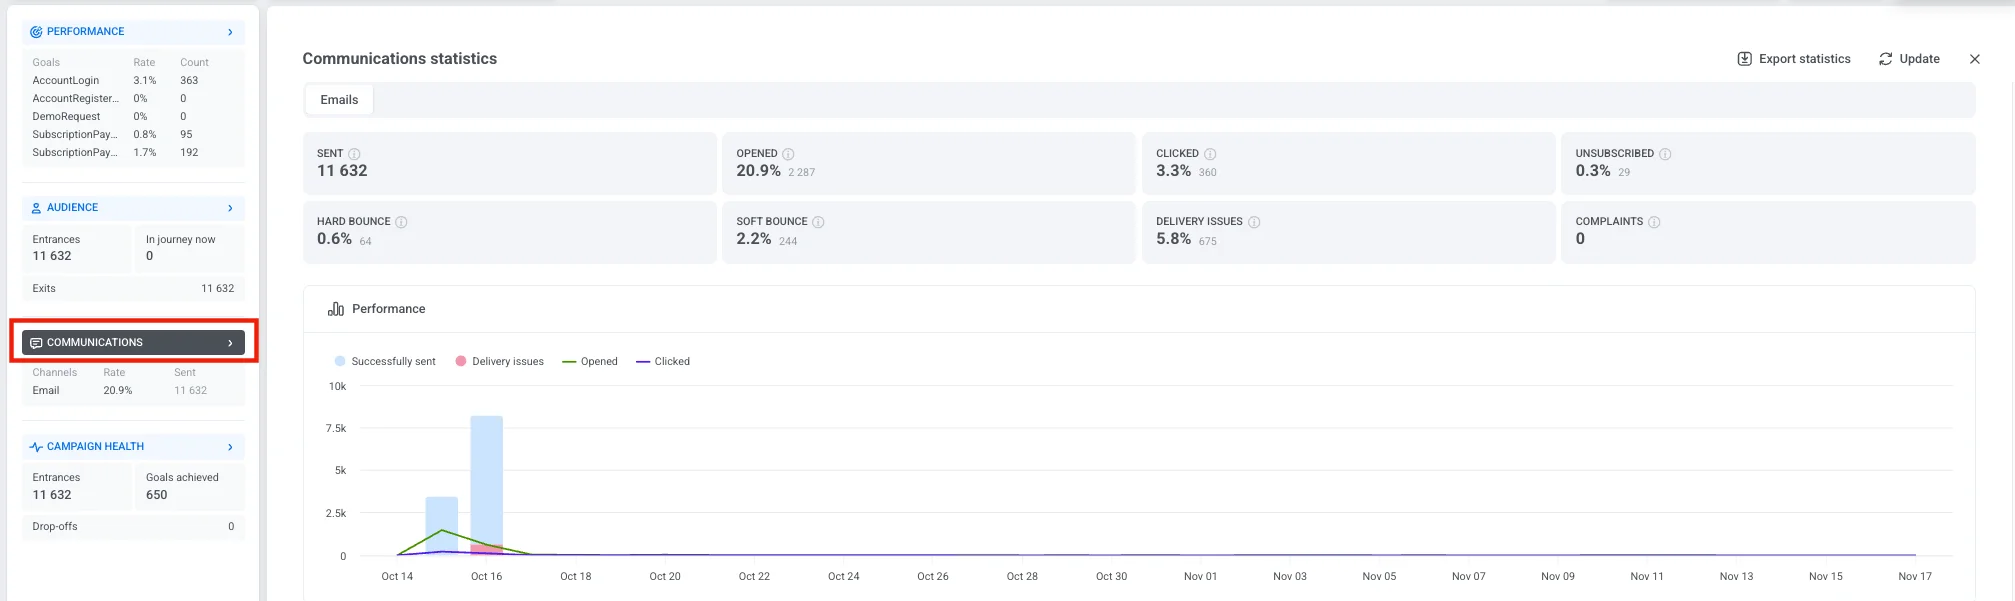The height and width of the screenshot is (601, 2015).
Task: Click the SOFT BOUNCE info icon
Action: [x=818, y=222]
